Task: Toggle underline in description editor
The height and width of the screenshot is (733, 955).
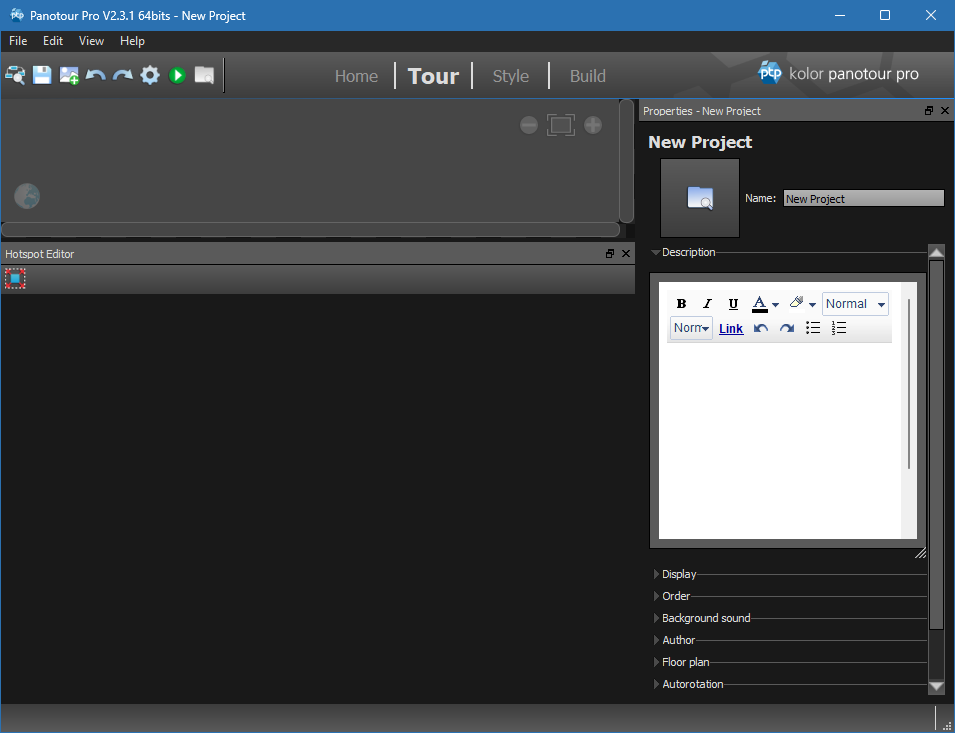Action: tap(733, 304)
